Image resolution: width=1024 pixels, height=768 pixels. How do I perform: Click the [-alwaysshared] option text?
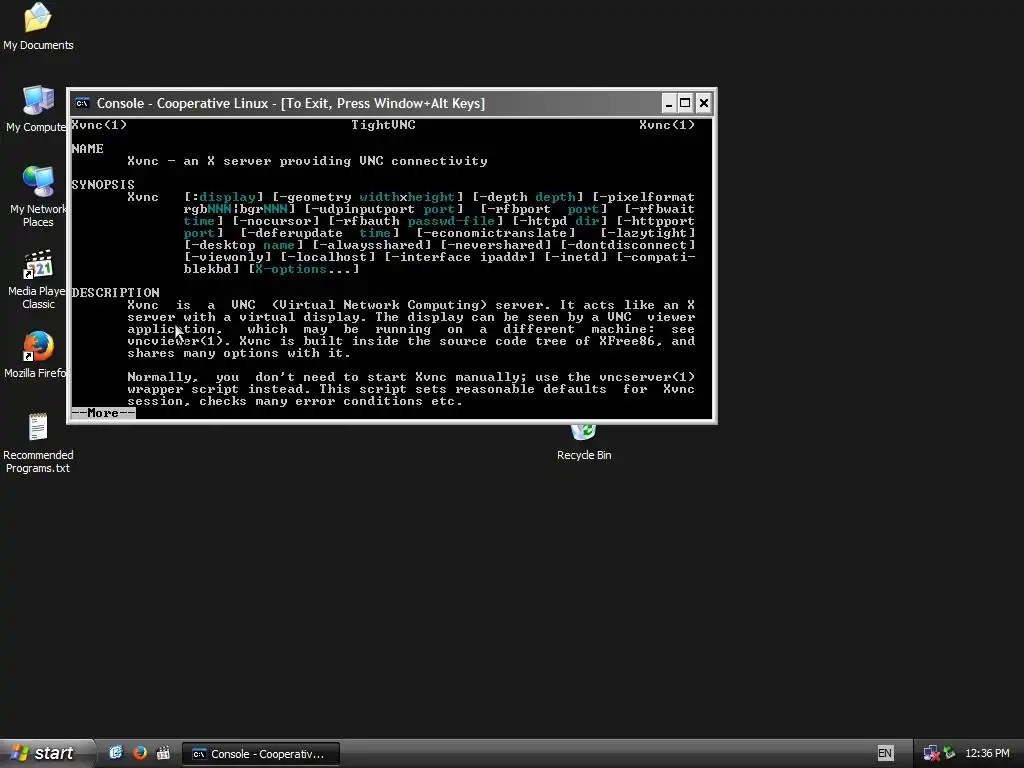point(372,245)
